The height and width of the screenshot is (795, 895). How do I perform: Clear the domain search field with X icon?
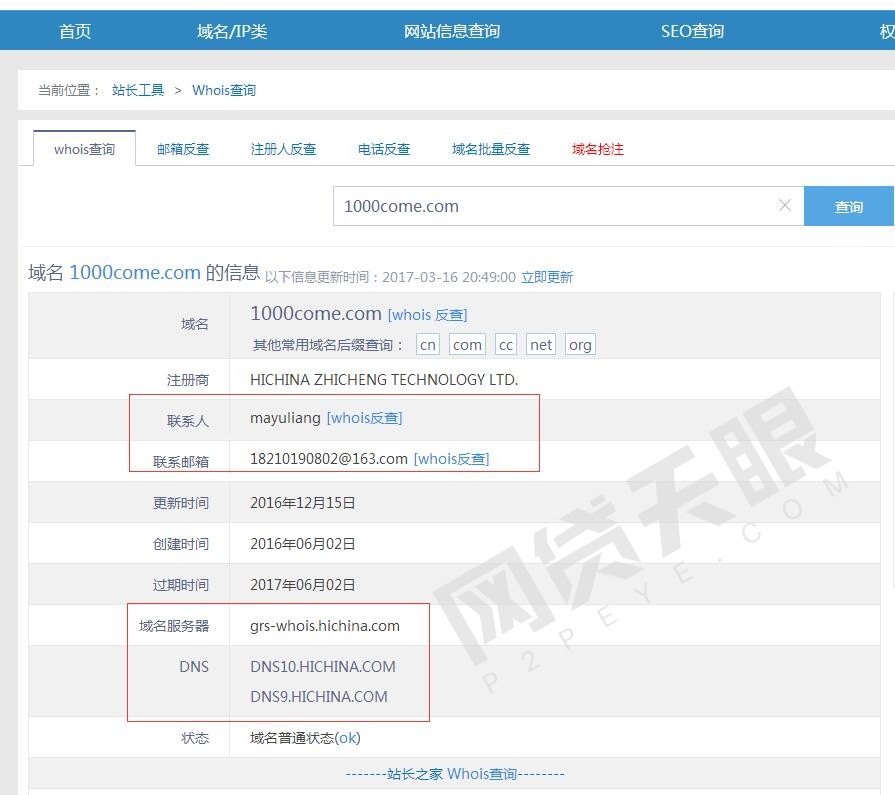coord(784,206)
